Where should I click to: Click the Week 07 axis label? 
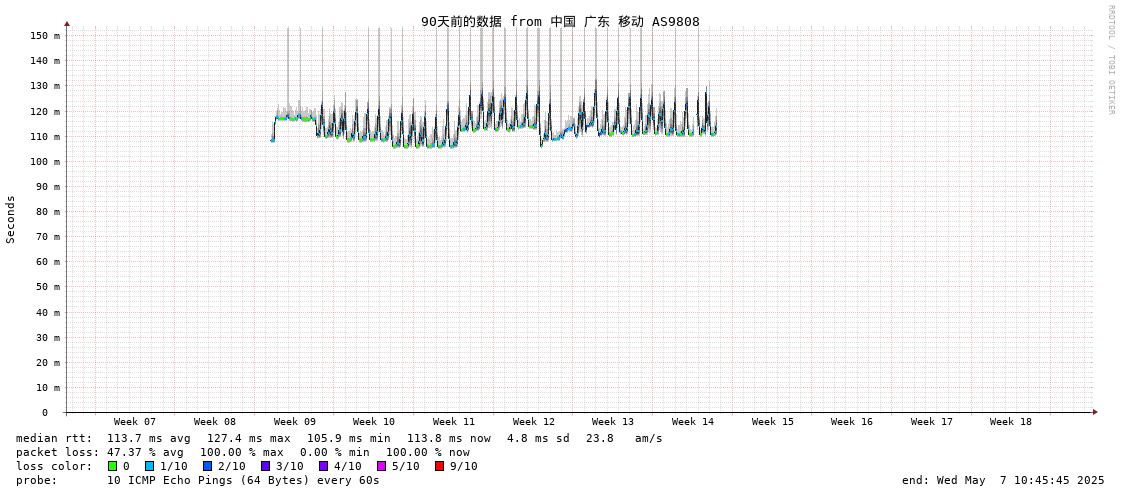pyautogui.click(x=134, y=422)
